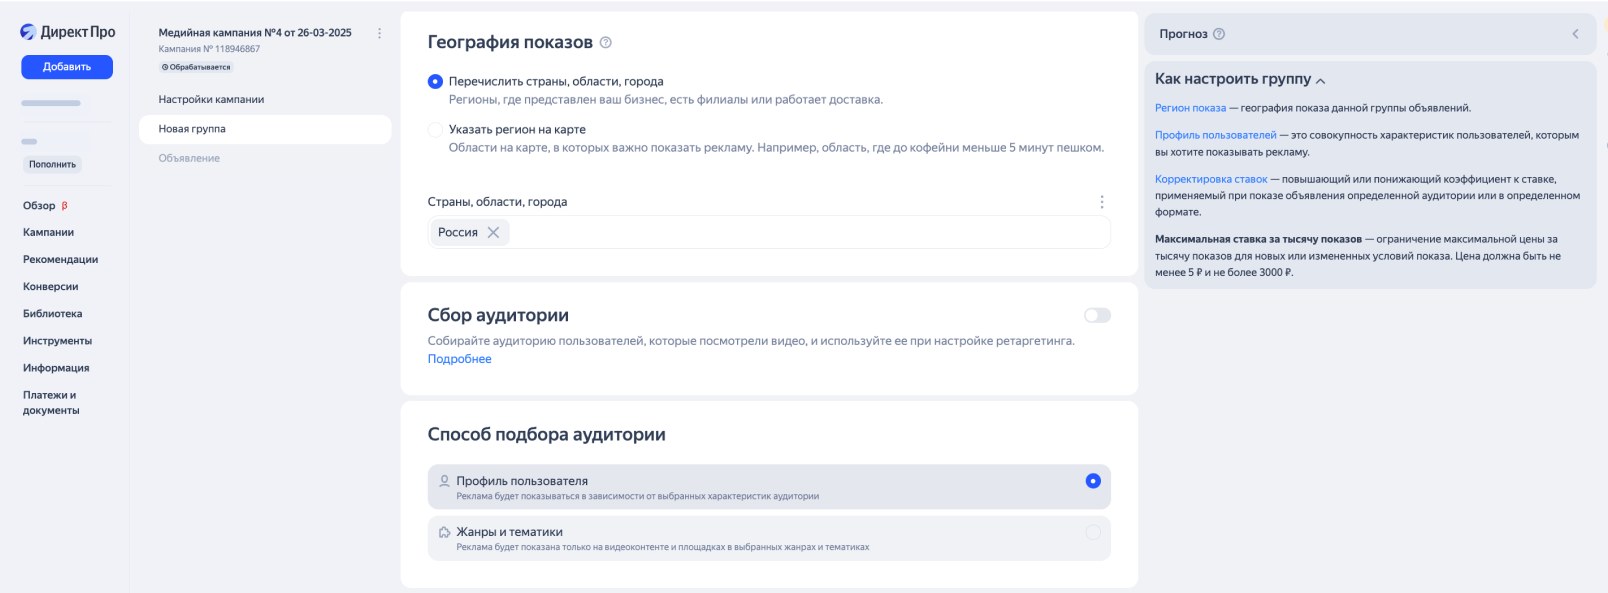
Task: Select the Объявление step
Action: tap(189, 158)
